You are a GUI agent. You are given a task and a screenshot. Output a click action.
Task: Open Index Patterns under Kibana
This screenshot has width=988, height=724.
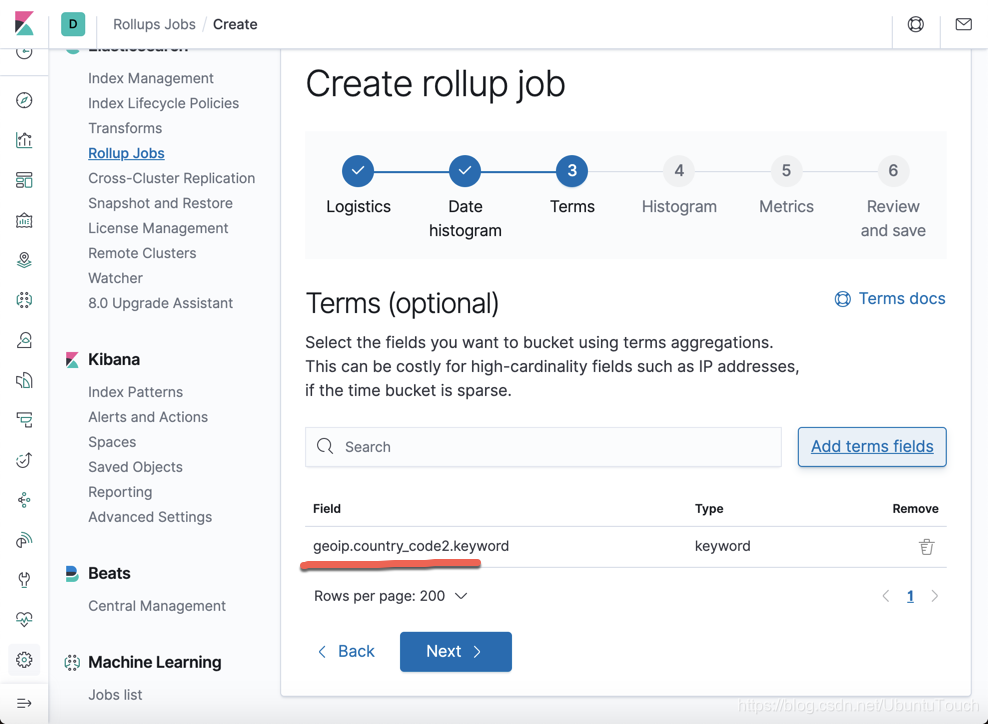pos(135,392)
